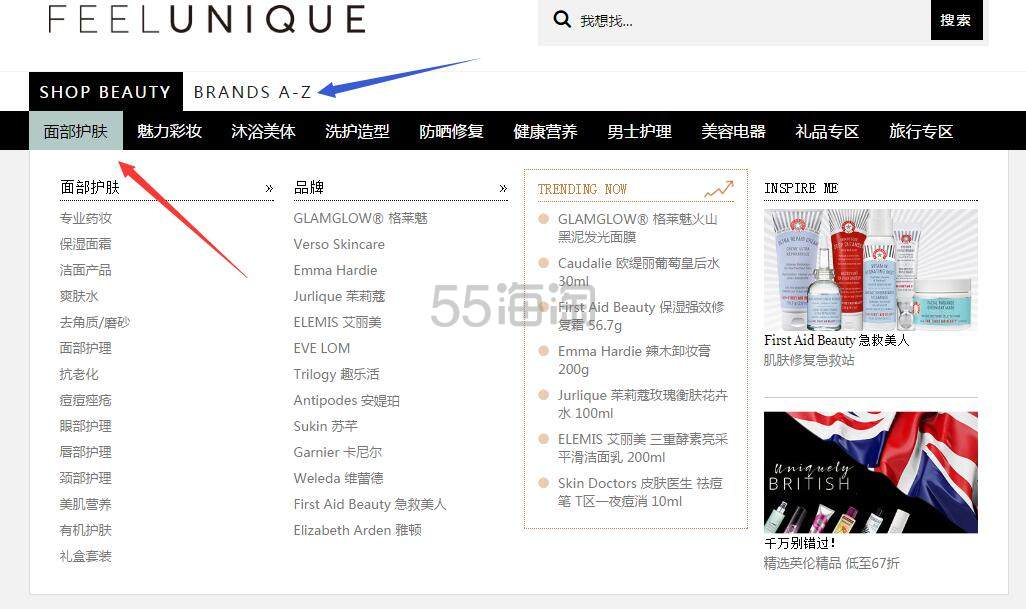The height and width of the screenshot is (609, 1026).
Task: Open the 旅行专区 navigation menu
Action: 921,131
